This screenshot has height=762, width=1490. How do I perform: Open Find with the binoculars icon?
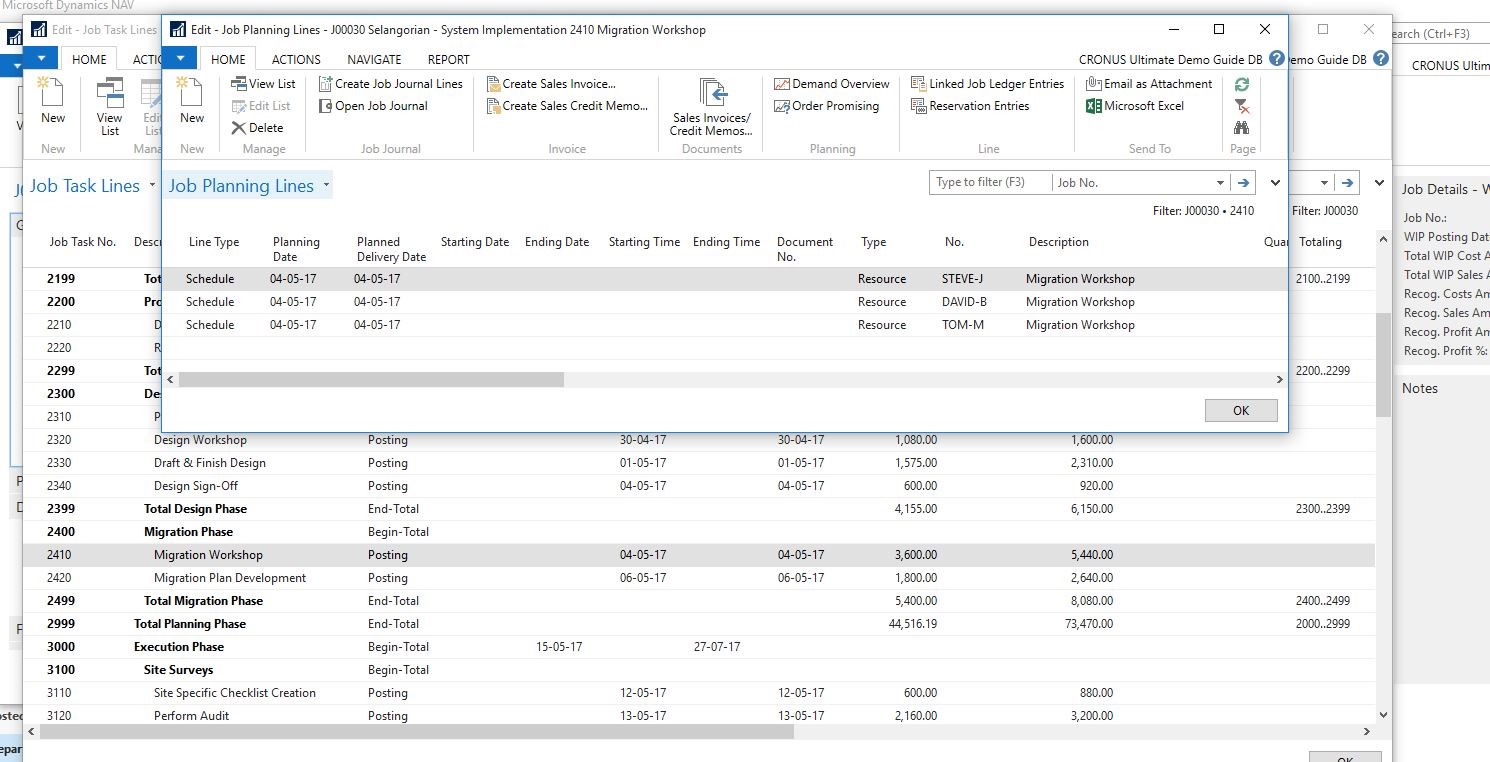1240,128
